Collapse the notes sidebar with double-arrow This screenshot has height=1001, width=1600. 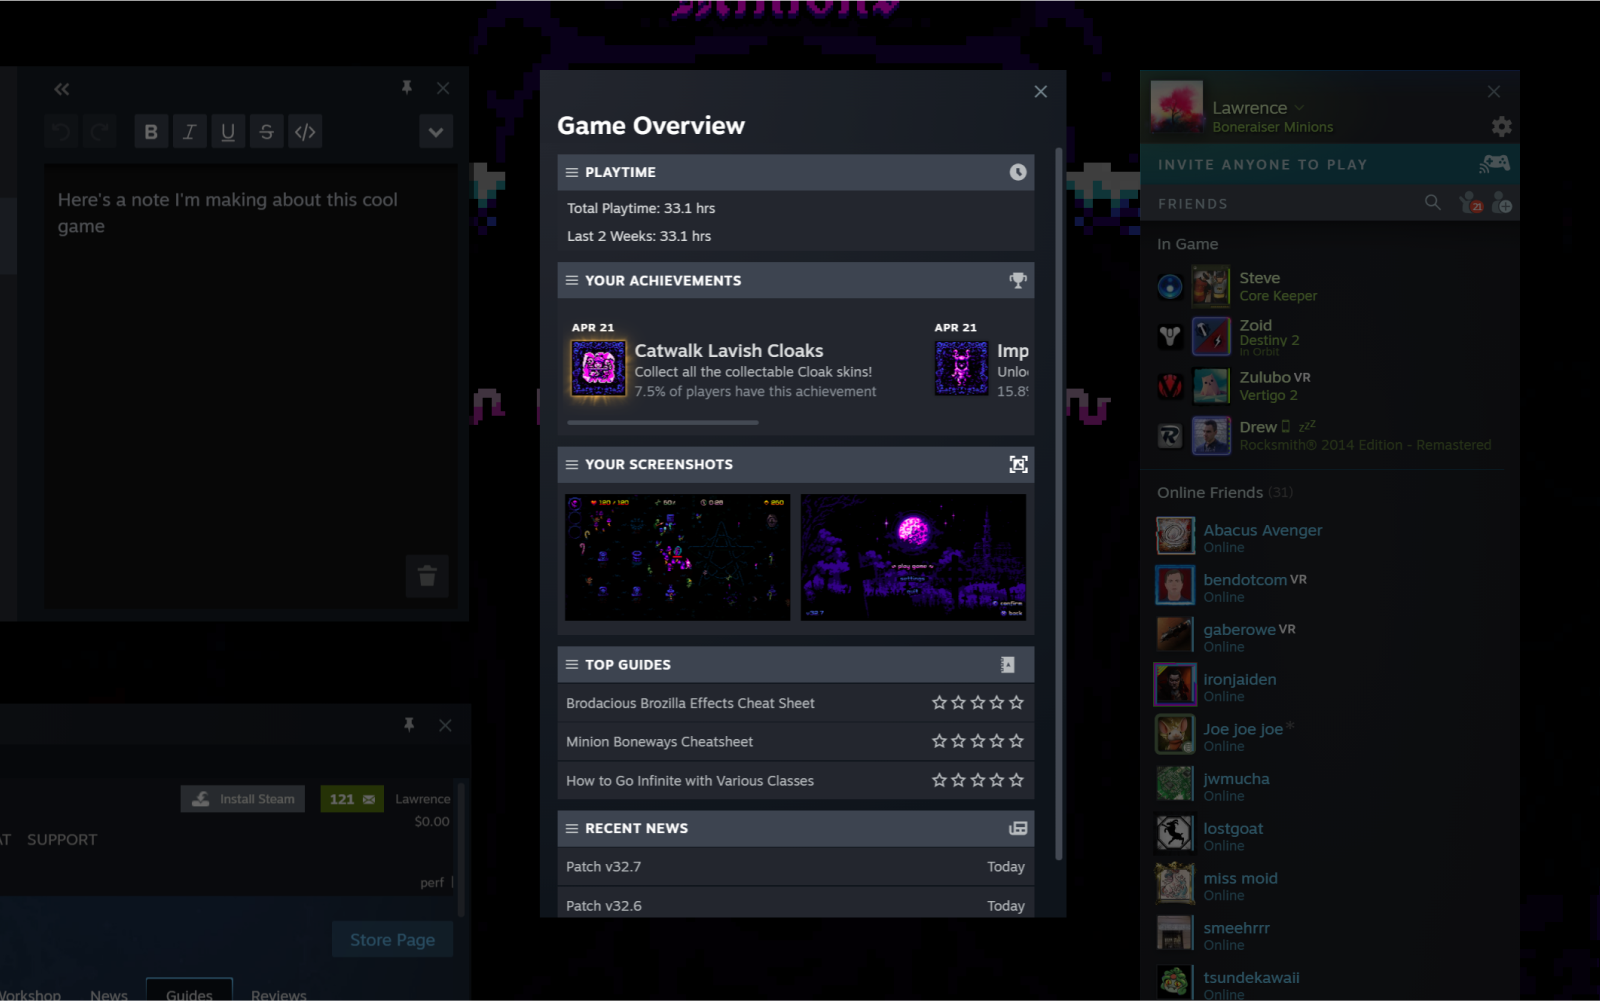61,88
